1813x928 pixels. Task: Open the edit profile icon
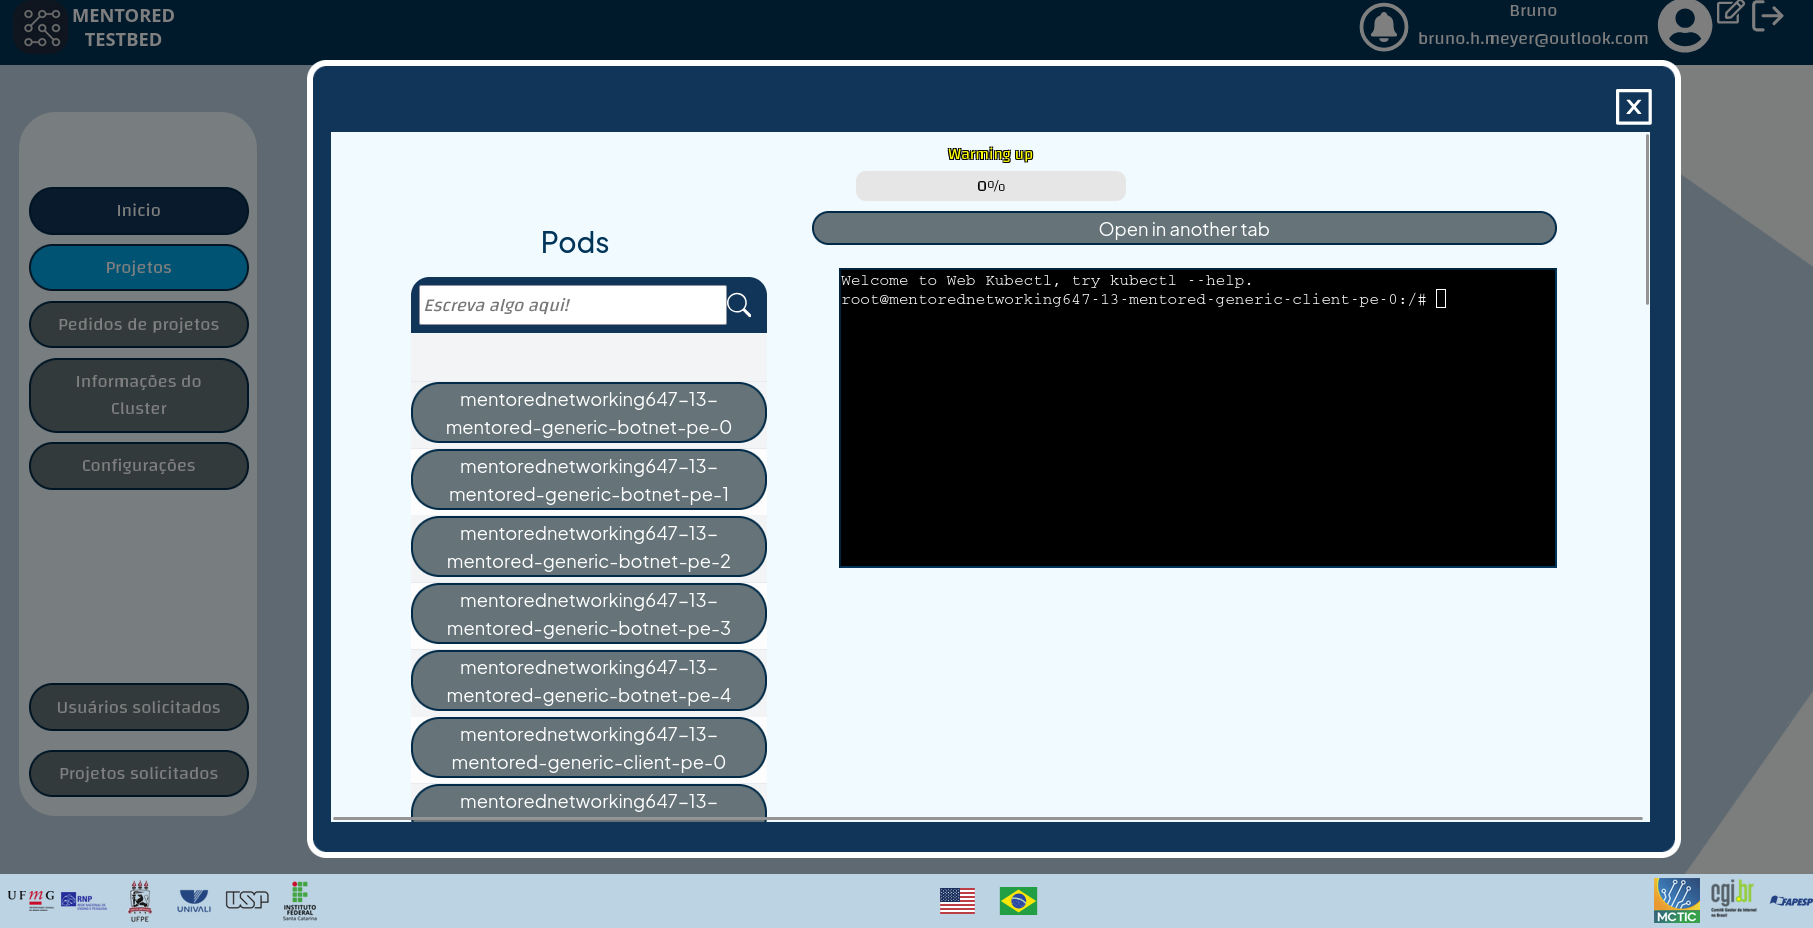1732,14
